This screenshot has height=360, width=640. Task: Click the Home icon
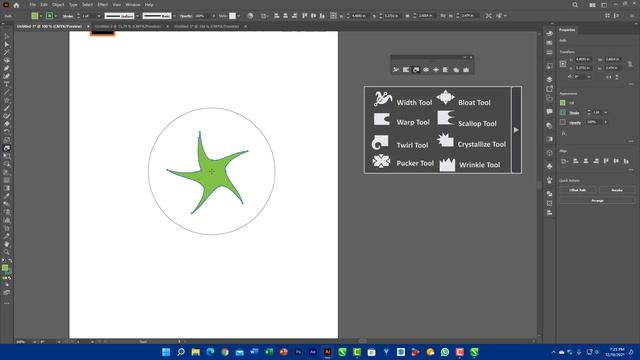coord(16,5)
